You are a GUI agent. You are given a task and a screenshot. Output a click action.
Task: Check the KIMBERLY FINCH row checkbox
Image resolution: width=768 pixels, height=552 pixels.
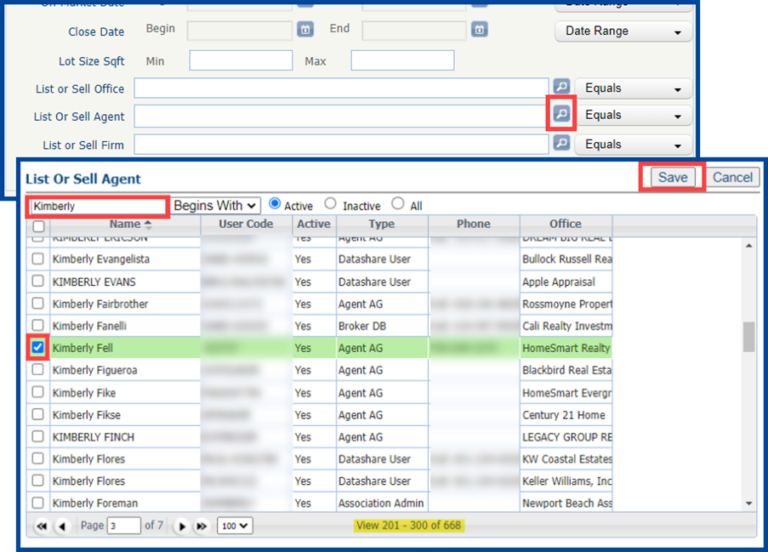pos(38,436)
